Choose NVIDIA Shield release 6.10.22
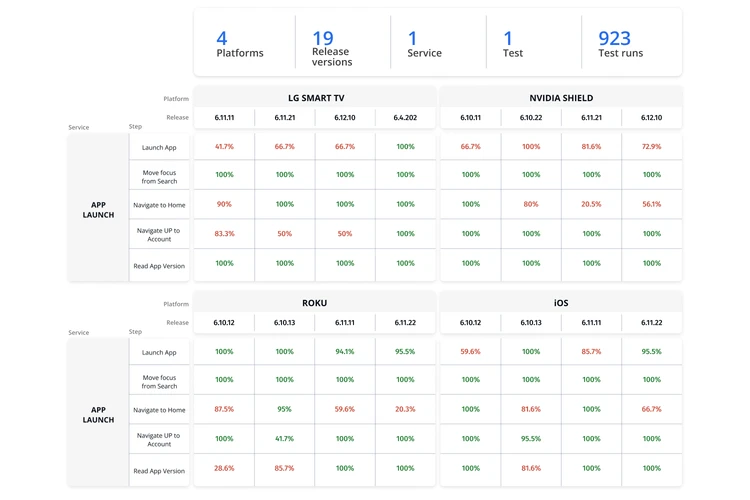 531,117
